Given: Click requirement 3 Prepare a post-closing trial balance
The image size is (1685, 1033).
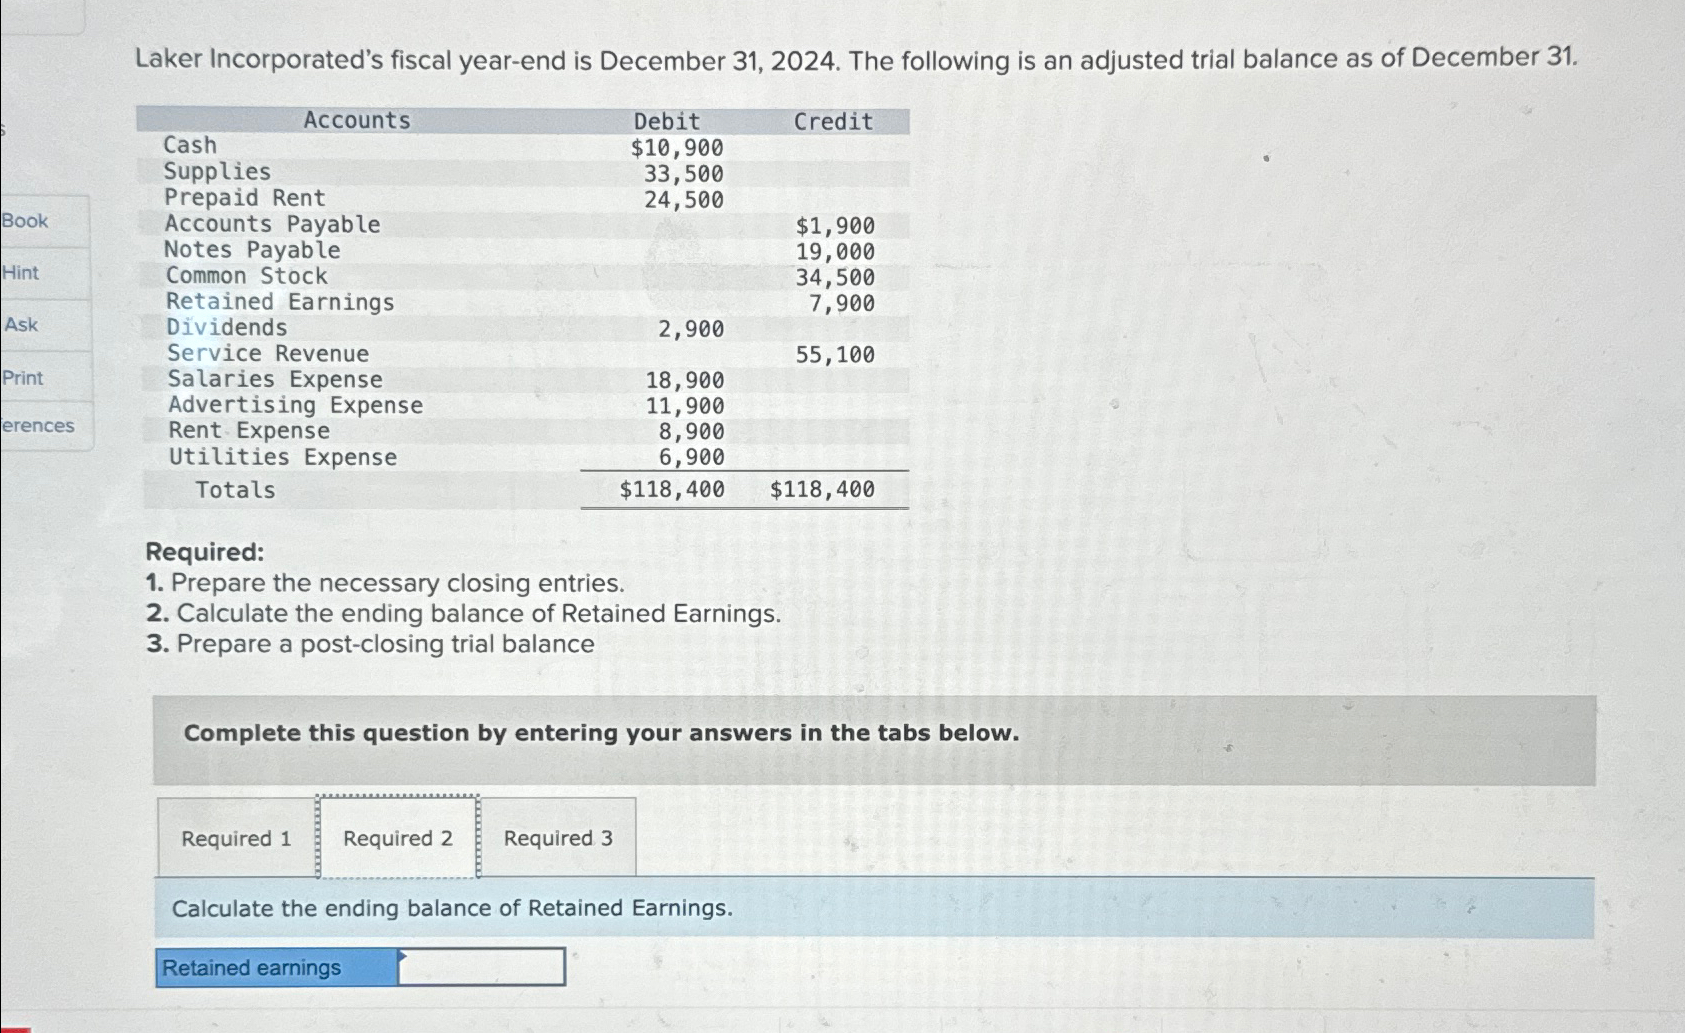Looking at the screenshot, I should point(370,644).
